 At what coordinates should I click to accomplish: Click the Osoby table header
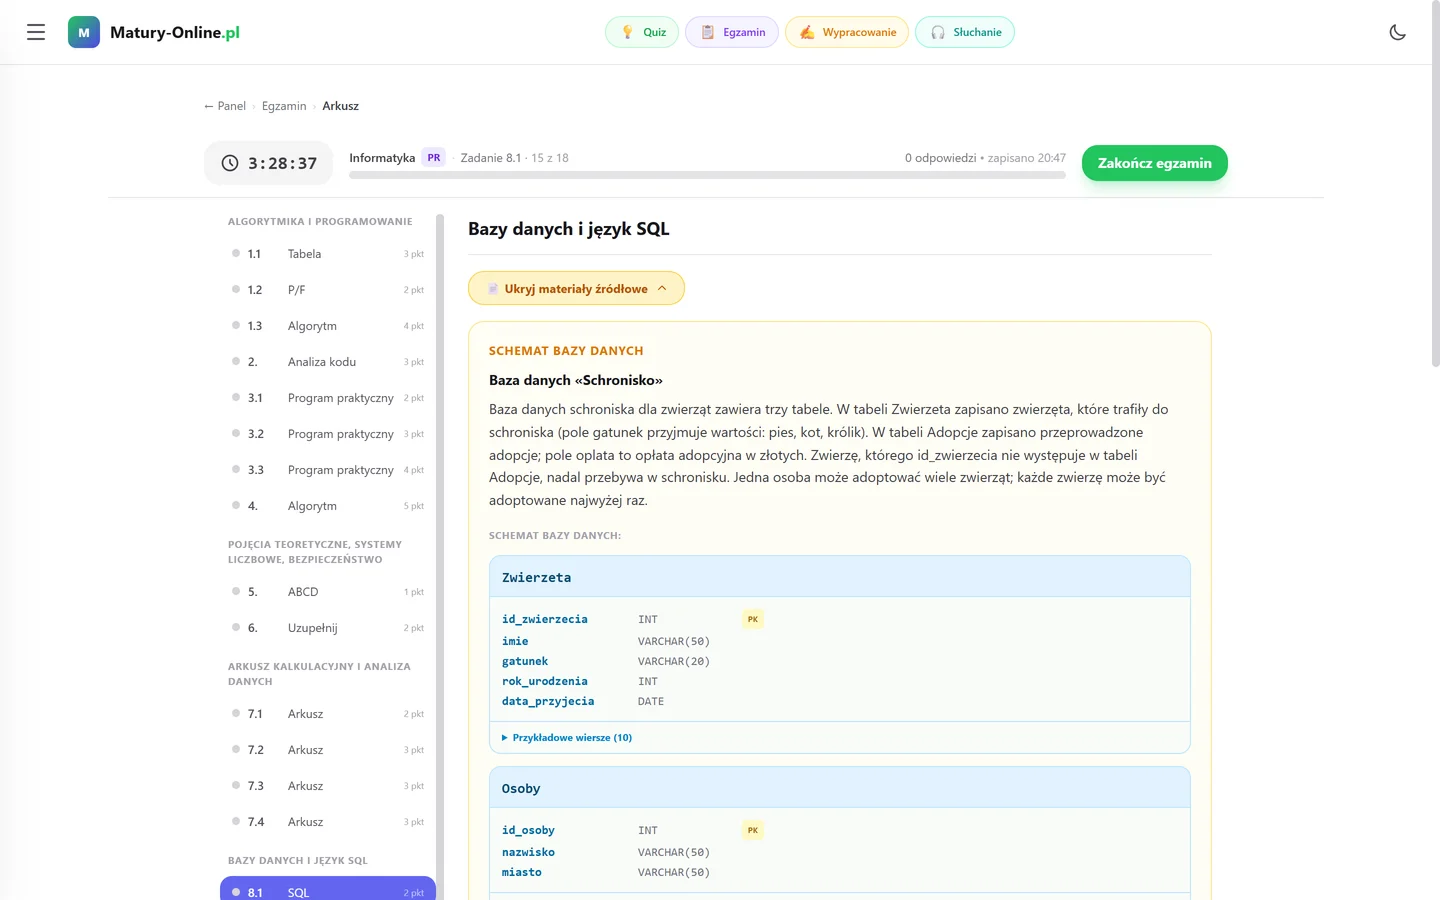click(x=840, y=788)
